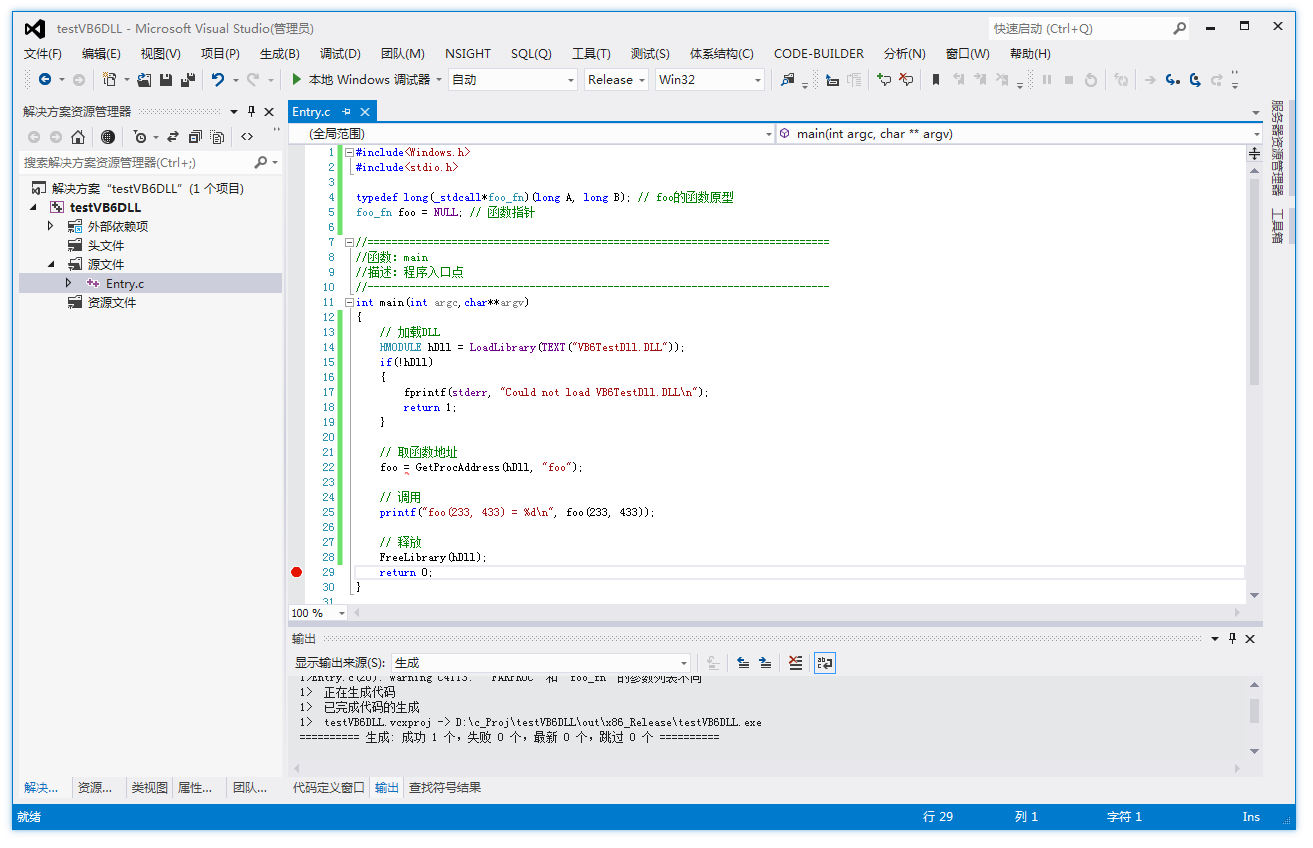Collapse the 源文件 folder node
The image size is (1313, 848).
(50, 265)
